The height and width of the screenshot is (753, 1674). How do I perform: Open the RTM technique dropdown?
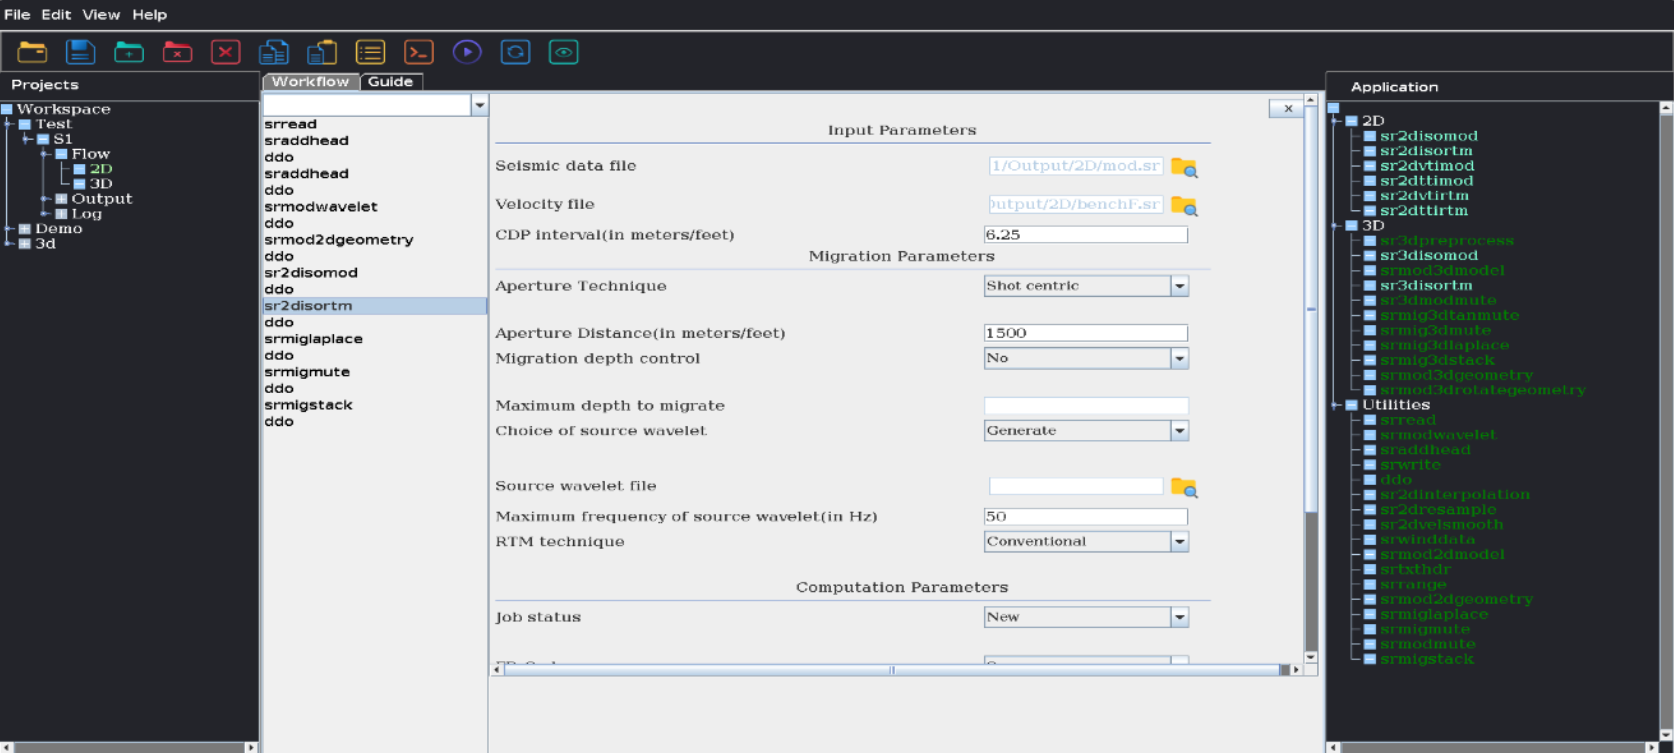tap(1180, 542)
